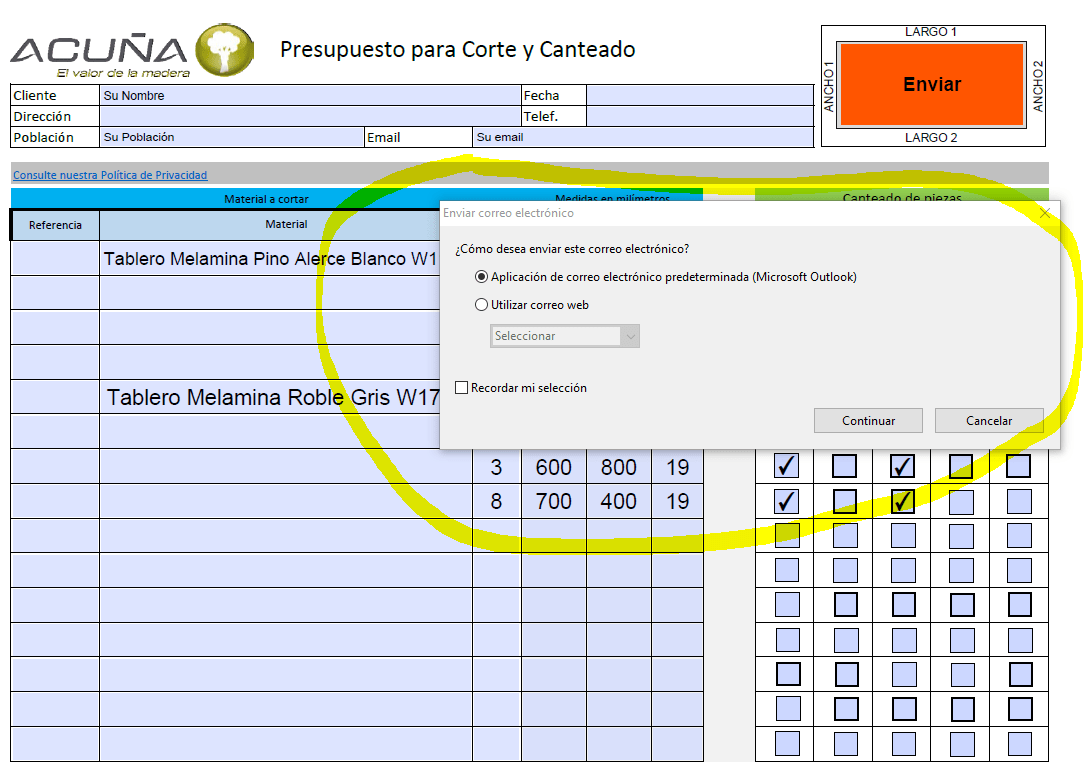The height and width of the screenshot is (772, 1083).
Task: Select the cell with value 400
Action: (x=619, y=501)
